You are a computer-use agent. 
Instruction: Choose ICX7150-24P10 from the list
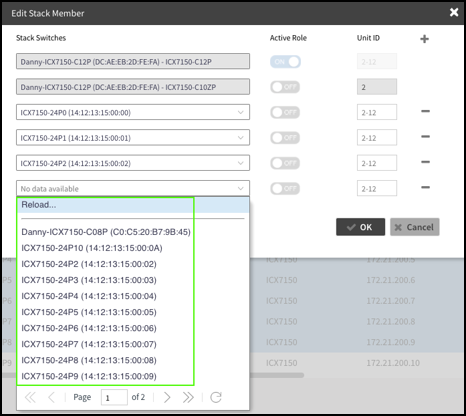133,248
